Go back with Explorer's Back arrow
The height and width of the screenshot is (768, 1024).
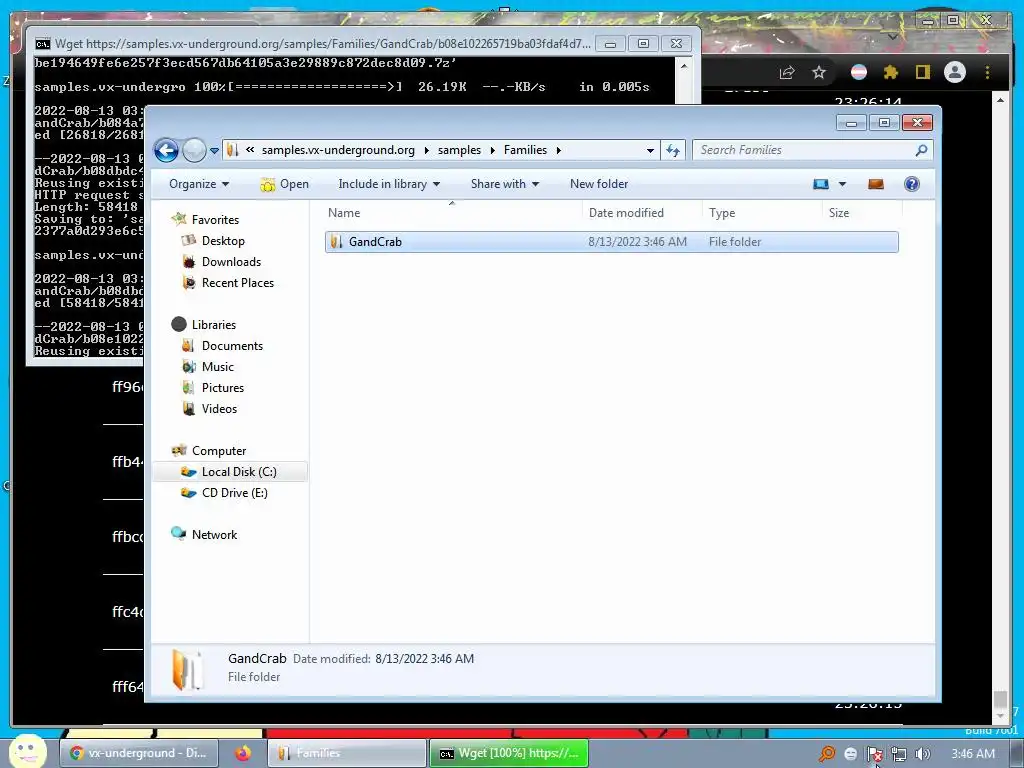pos(167,150)
